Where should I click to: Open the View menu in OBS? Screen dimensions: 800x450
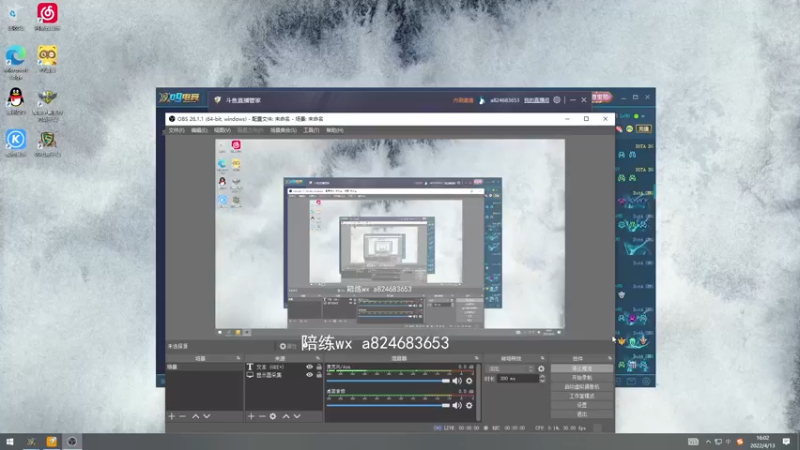222,131
